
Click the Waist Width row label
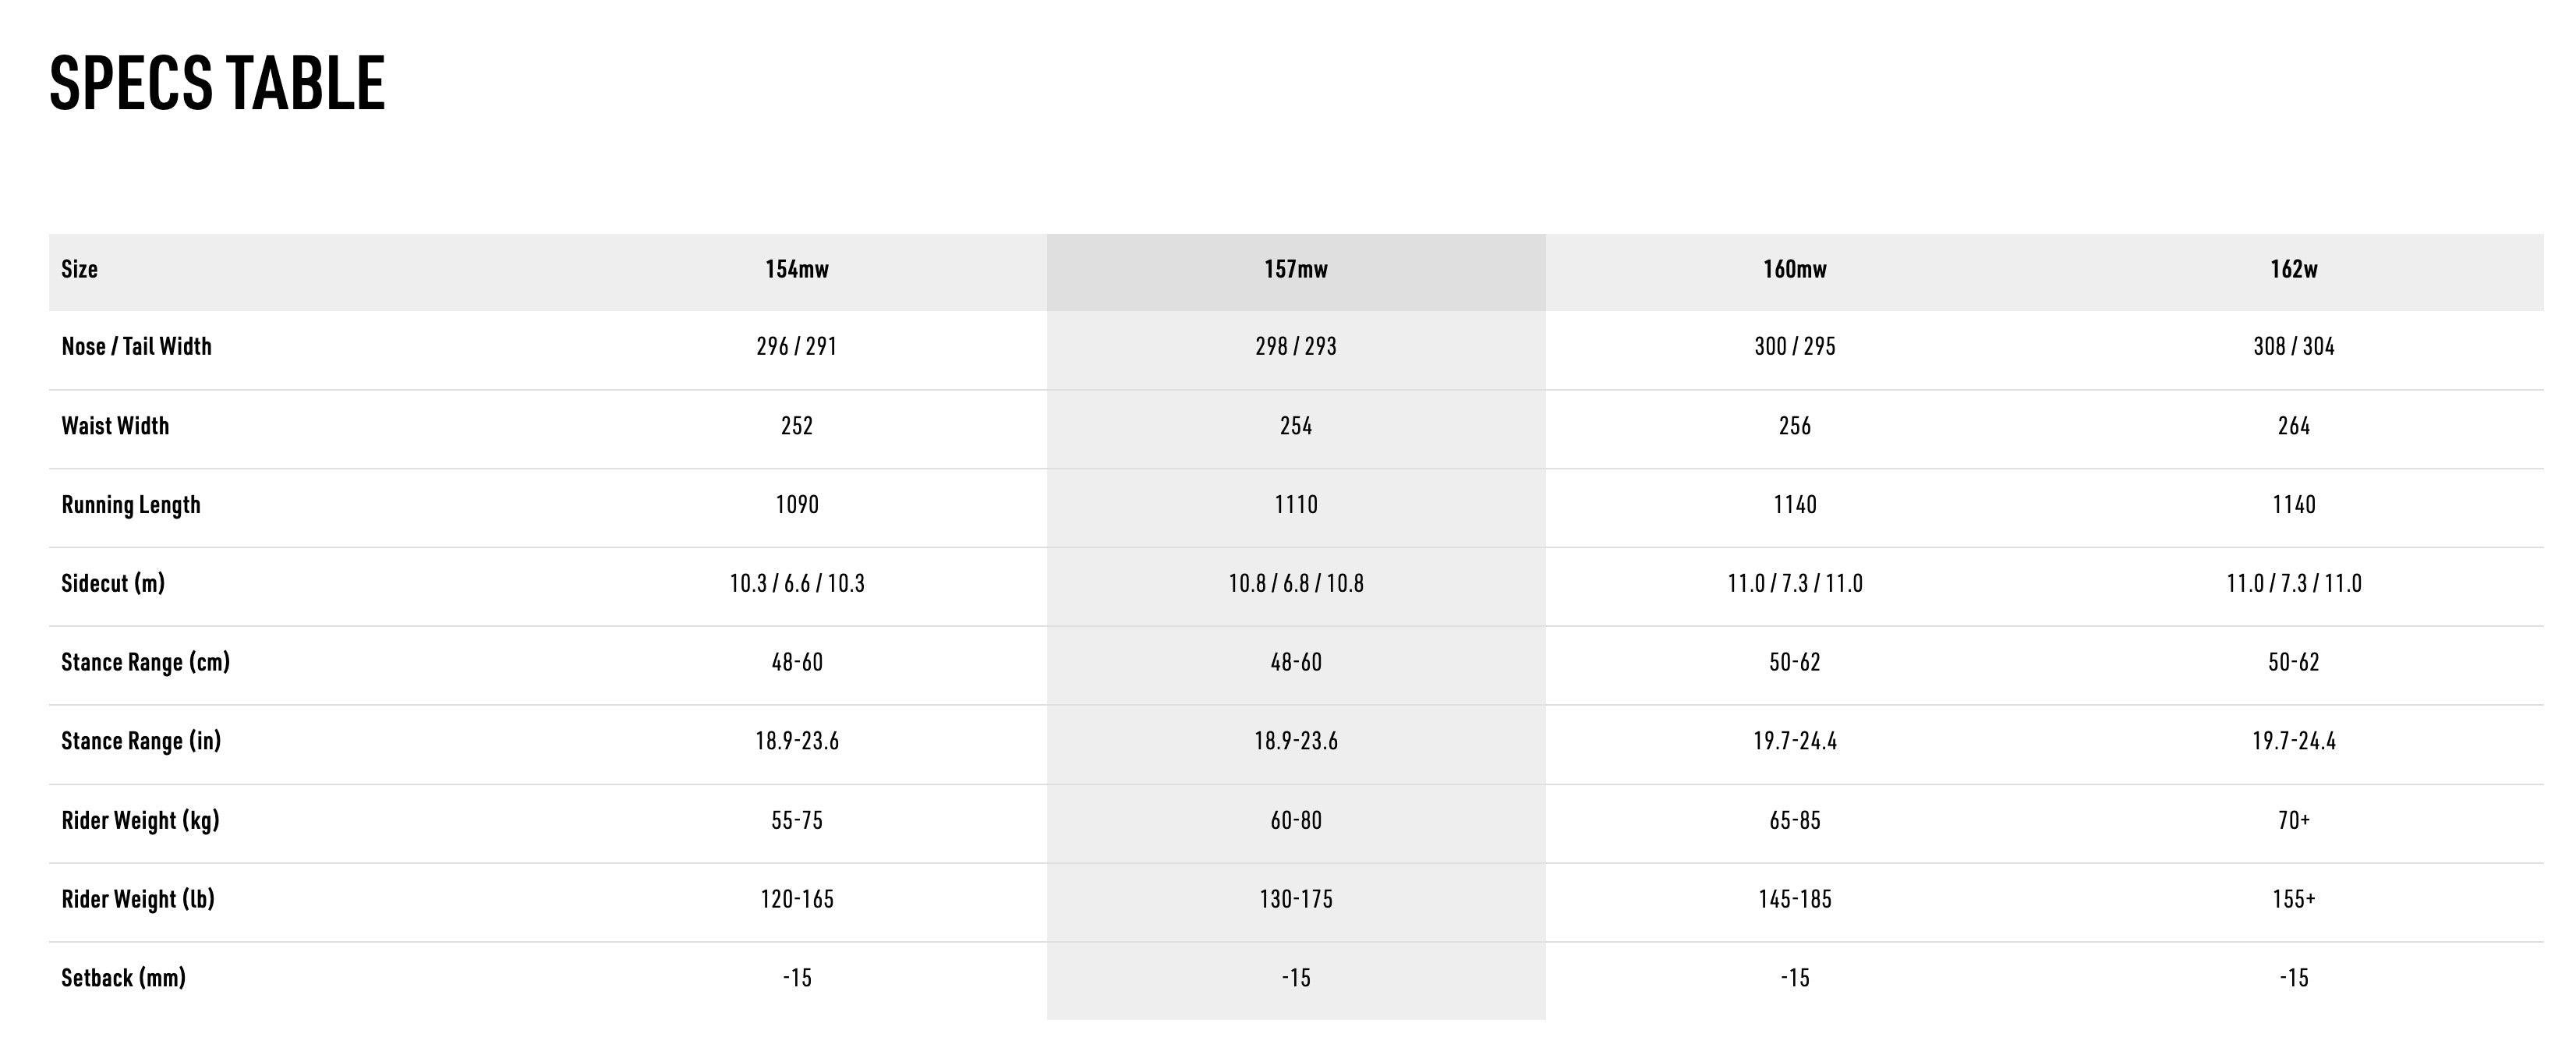click(115, 426)
